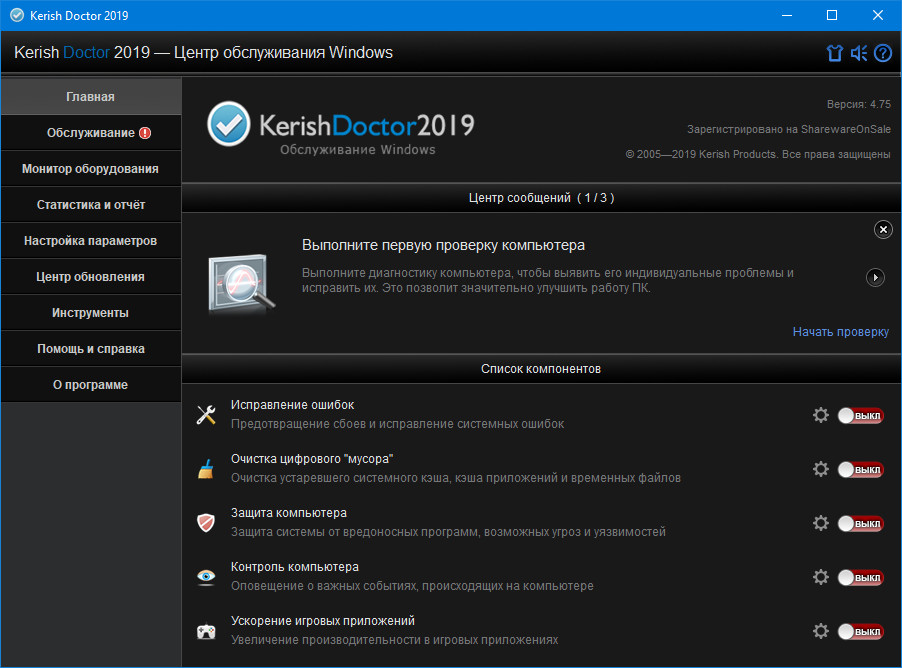Open Центр обновления from sidebar
Viewport: 902px width, 668px height.
91,277
